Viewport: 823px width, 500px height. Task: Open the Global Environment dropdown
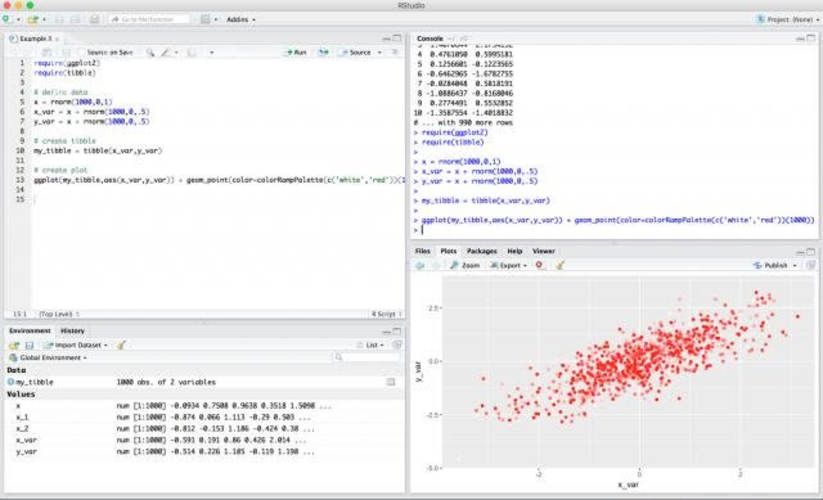48,358
